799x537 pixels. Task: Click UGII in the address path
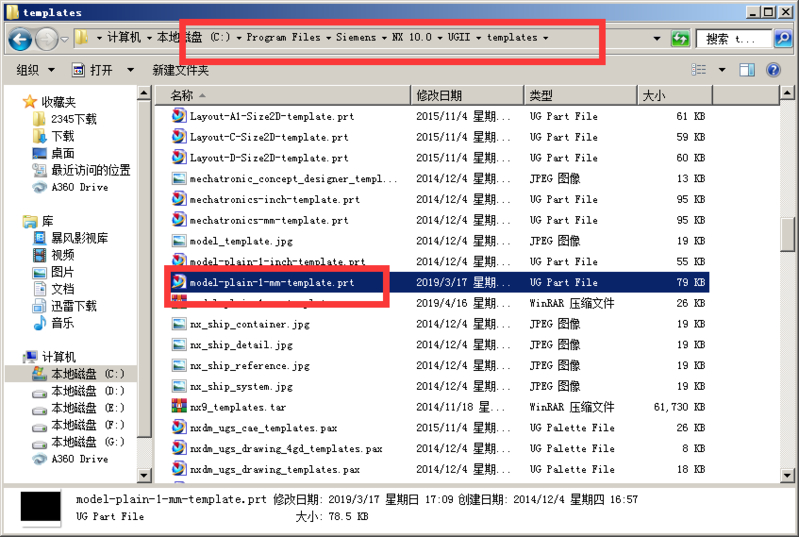[459, 37]
